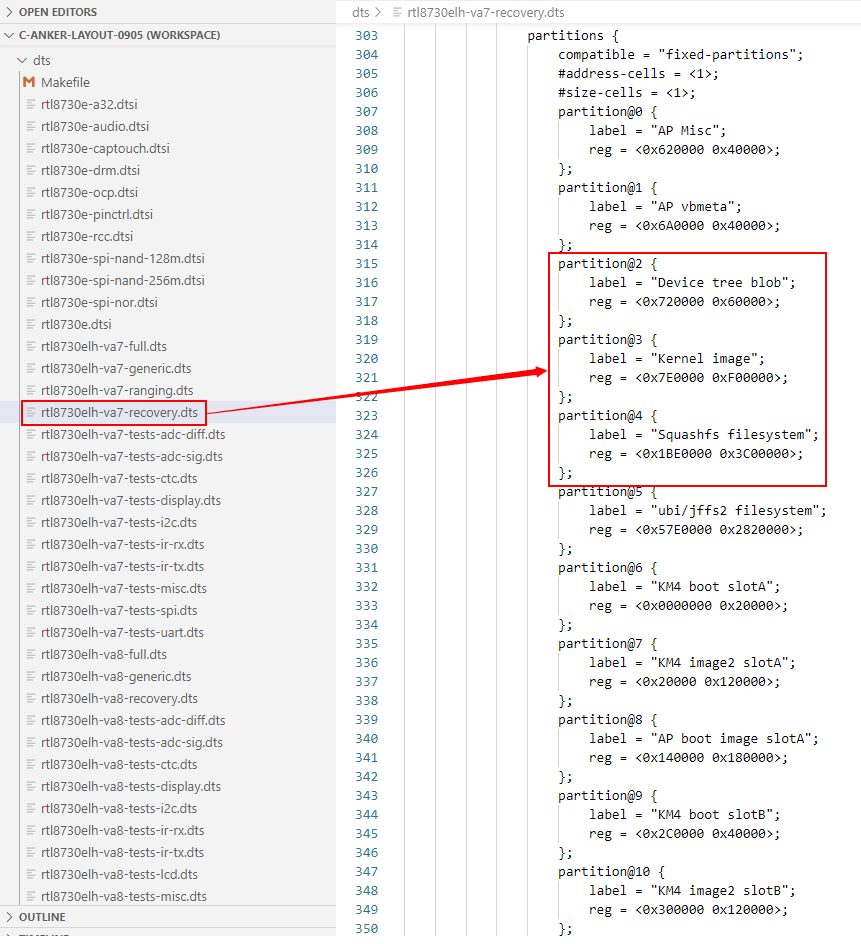This screenshot has width=861, height=944.
Task: Open rtl8730e-spi-nand-256m.dtsi file
Action: click(122, 280)
